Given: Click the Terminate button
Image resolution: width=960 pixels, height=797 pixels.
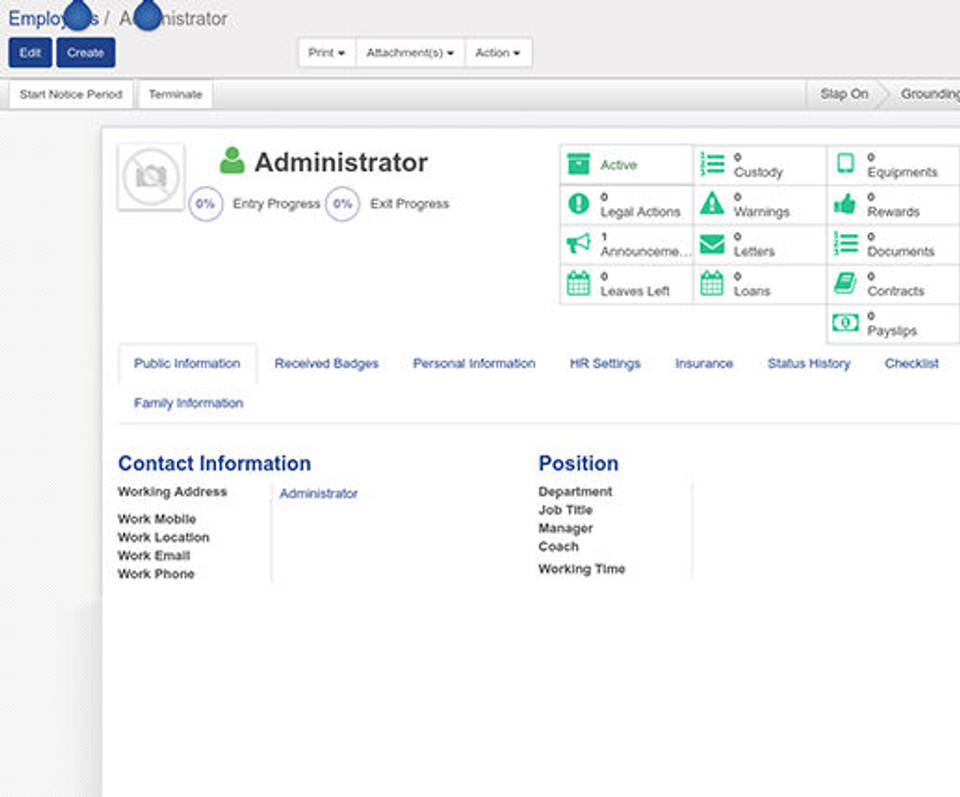Looking at the screenshot, I should [175, 95].
